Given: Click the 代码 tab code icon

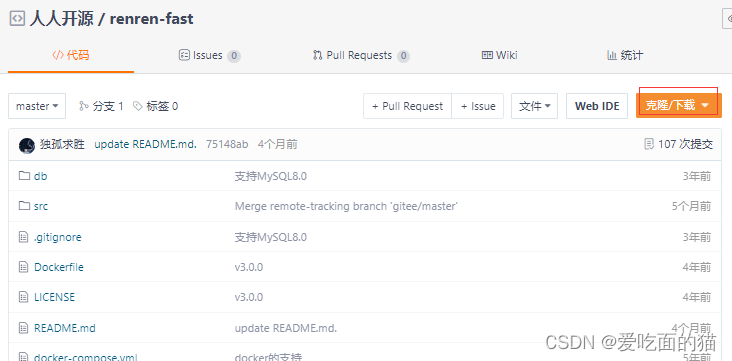Looking at the screenshot, I should coord(57,56).
